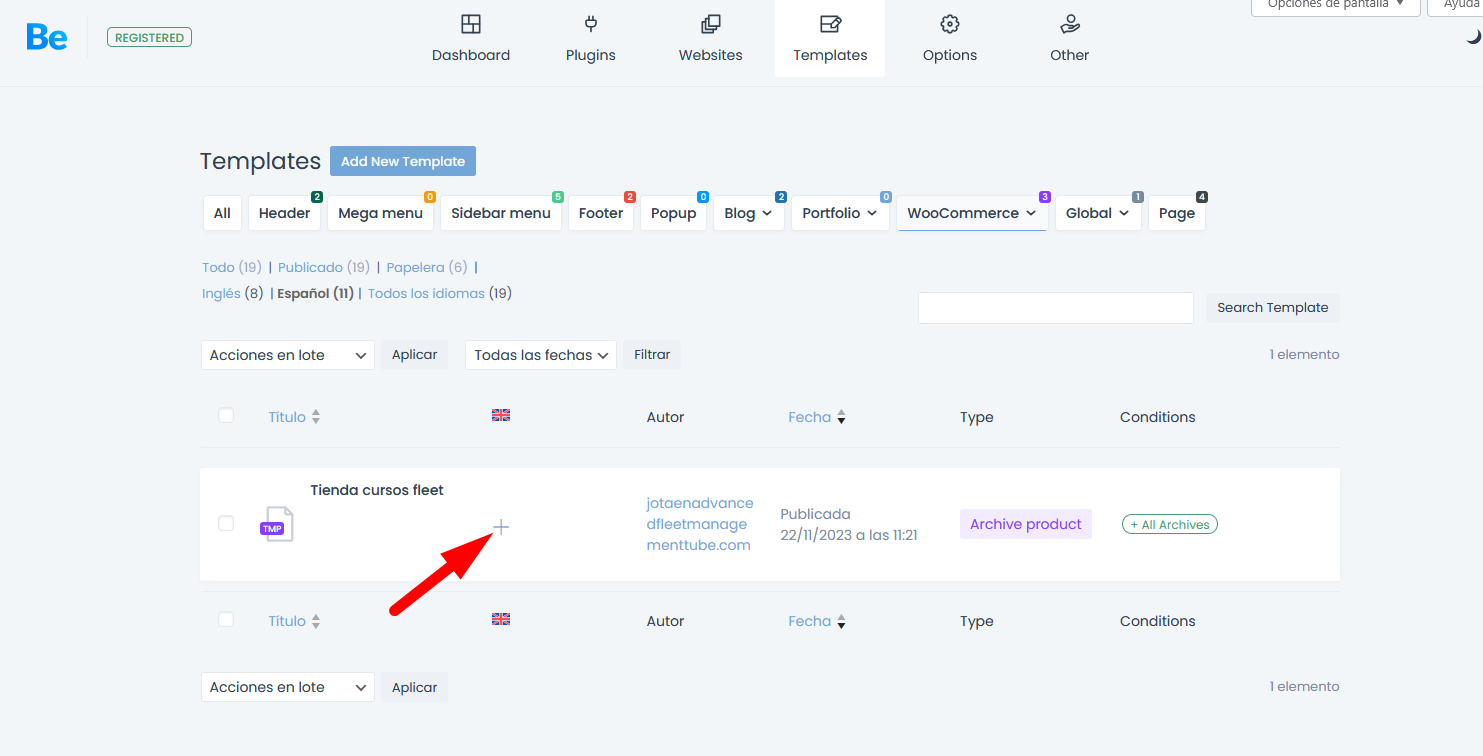The height and width of the screenshot is (756, 1483).
Task: Open the Papelera trash link
Action: pyautogui.click(x=414, y=267)
